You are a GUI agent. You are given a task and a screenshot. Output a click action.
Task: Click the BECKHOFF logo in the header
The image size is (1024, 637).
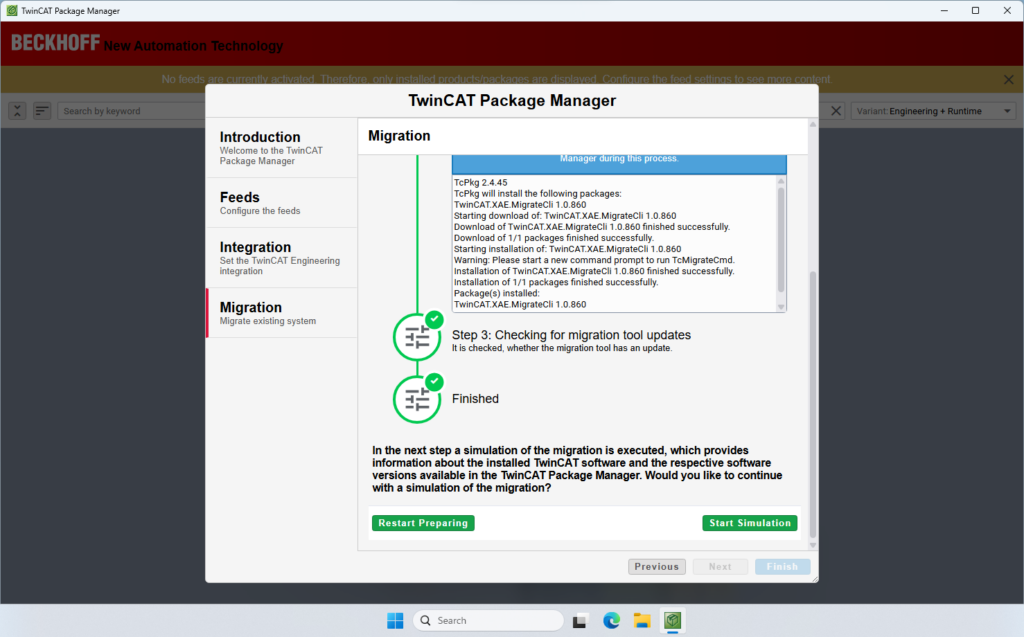56,43
